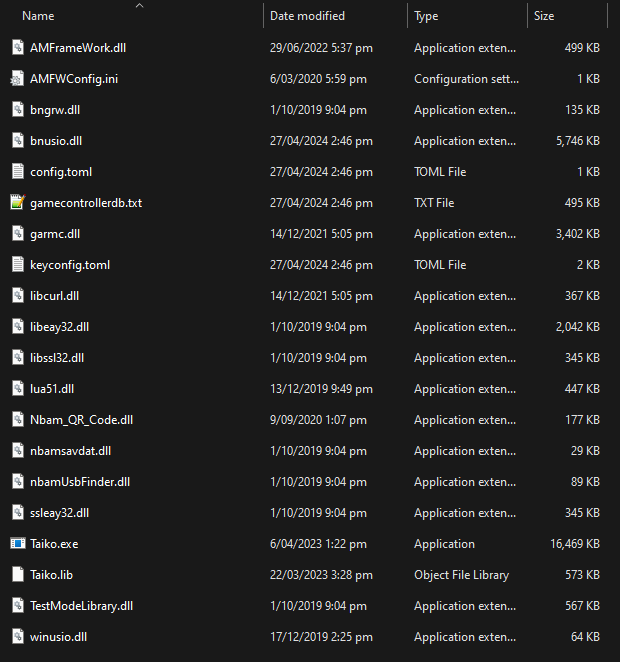Select the gamecontrollerdb.txt file icon
This screenshot has width=620, height=662.
point(17,203)
